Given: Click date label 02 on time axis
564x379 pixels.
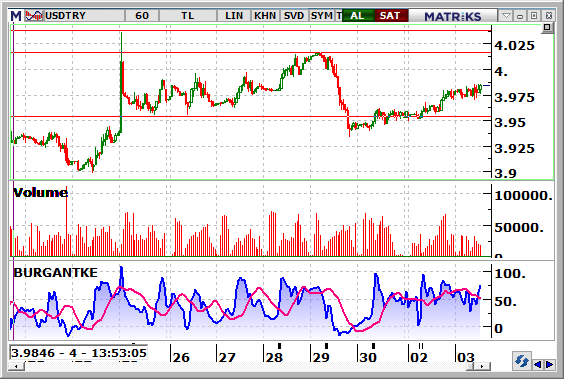Looking at the screenshot, I should pos(419,357).
